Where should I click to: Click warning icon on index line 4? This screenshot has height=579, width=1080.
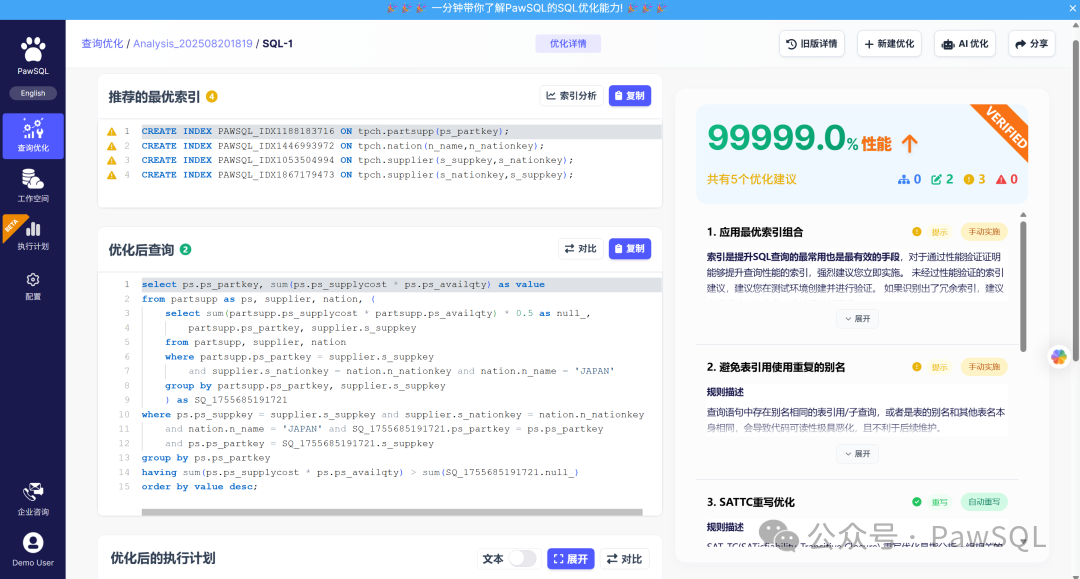[x=112, y=175]
